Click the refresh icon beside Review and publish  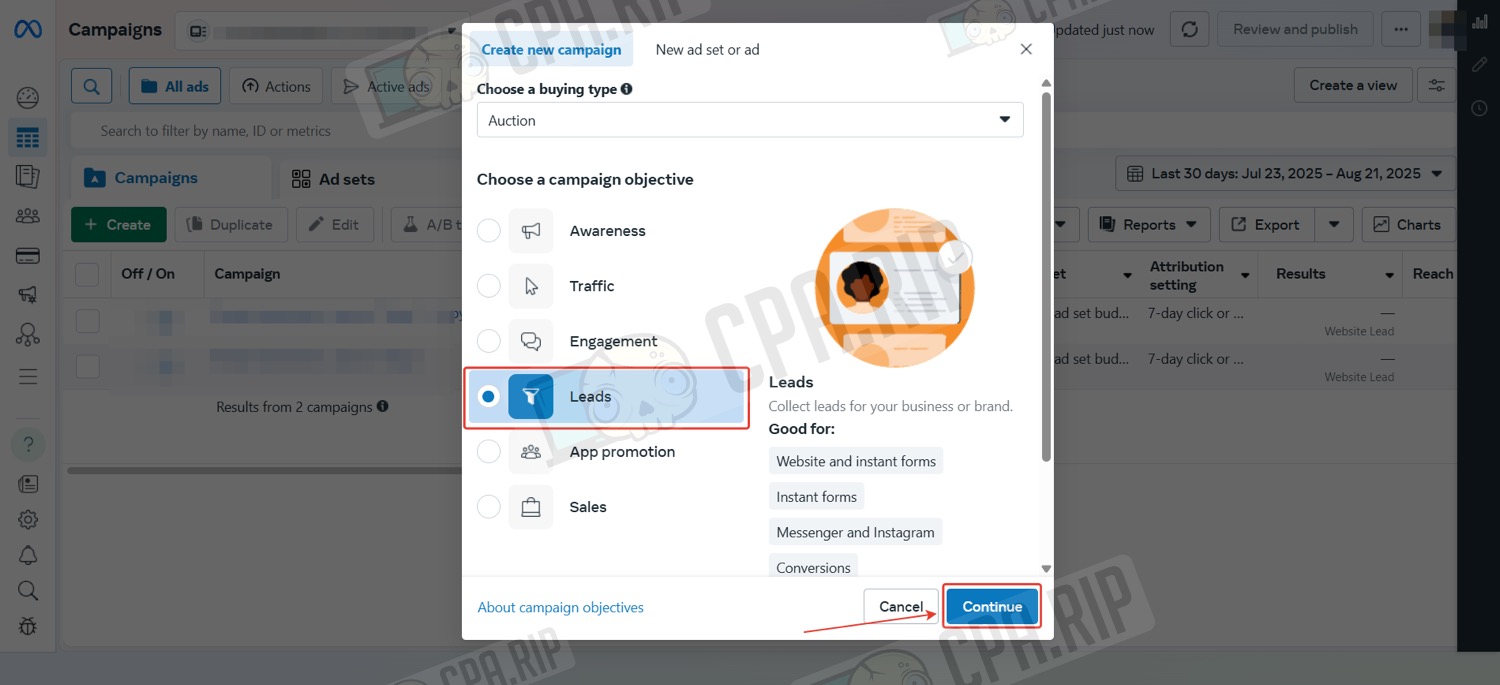(x=1189, y=29)
